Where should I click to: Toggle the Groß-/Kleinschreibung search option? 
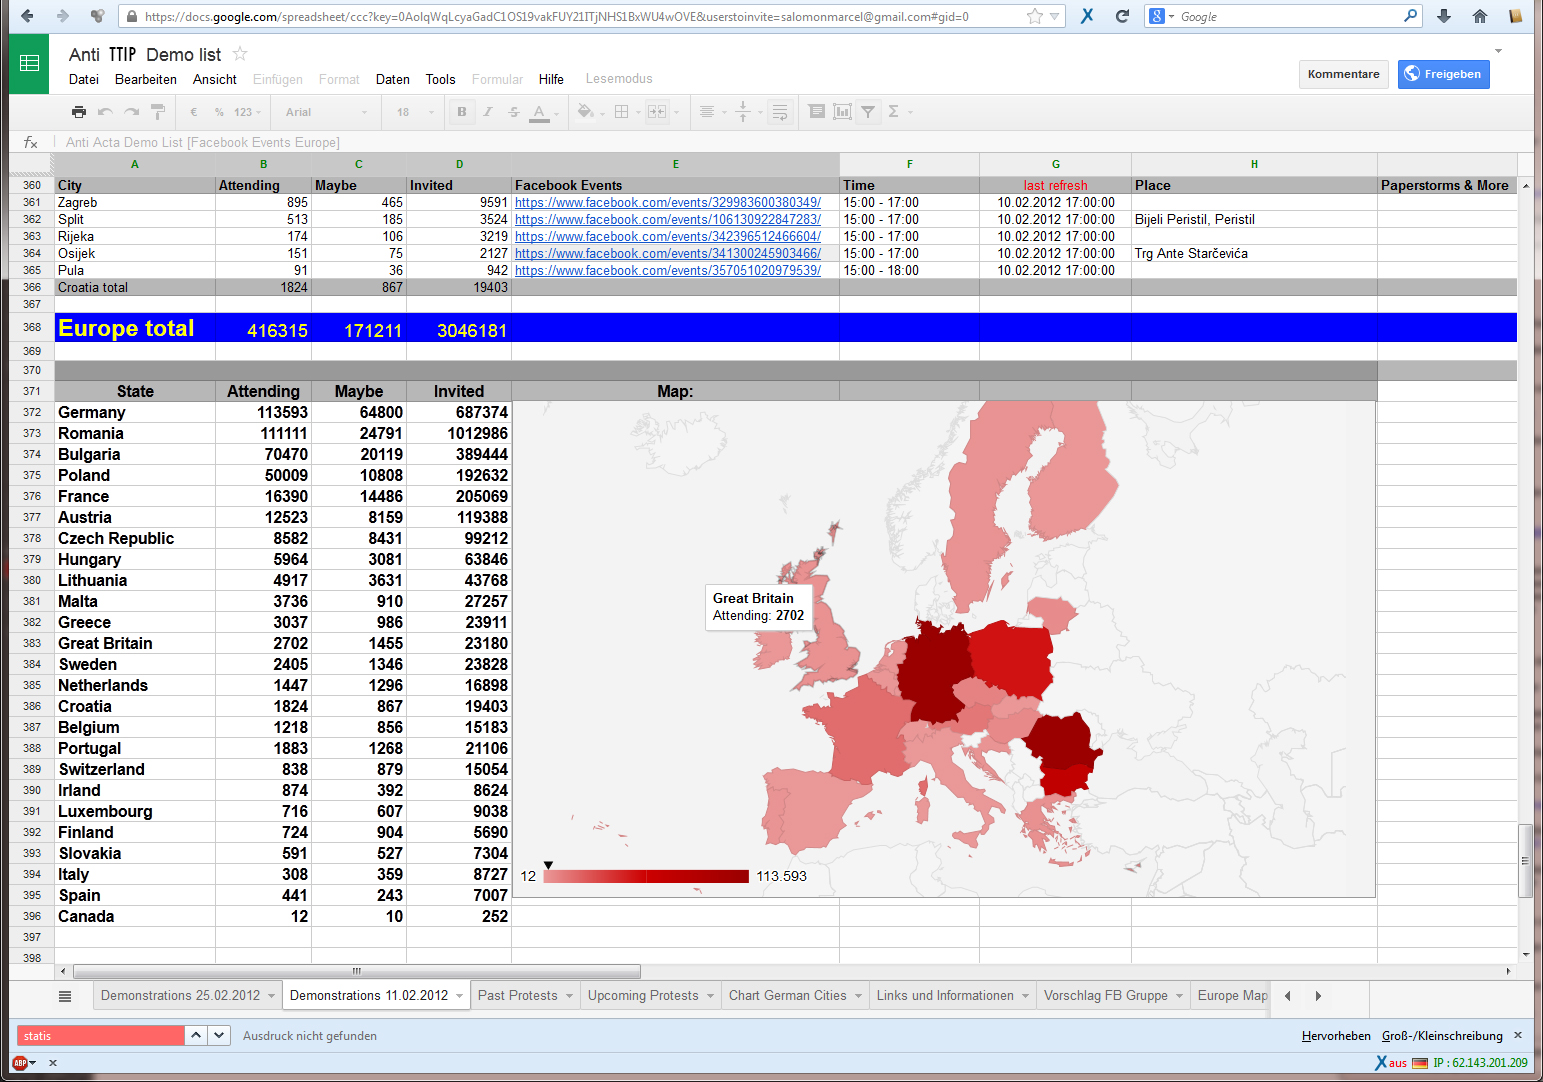pos(1442,1036)
